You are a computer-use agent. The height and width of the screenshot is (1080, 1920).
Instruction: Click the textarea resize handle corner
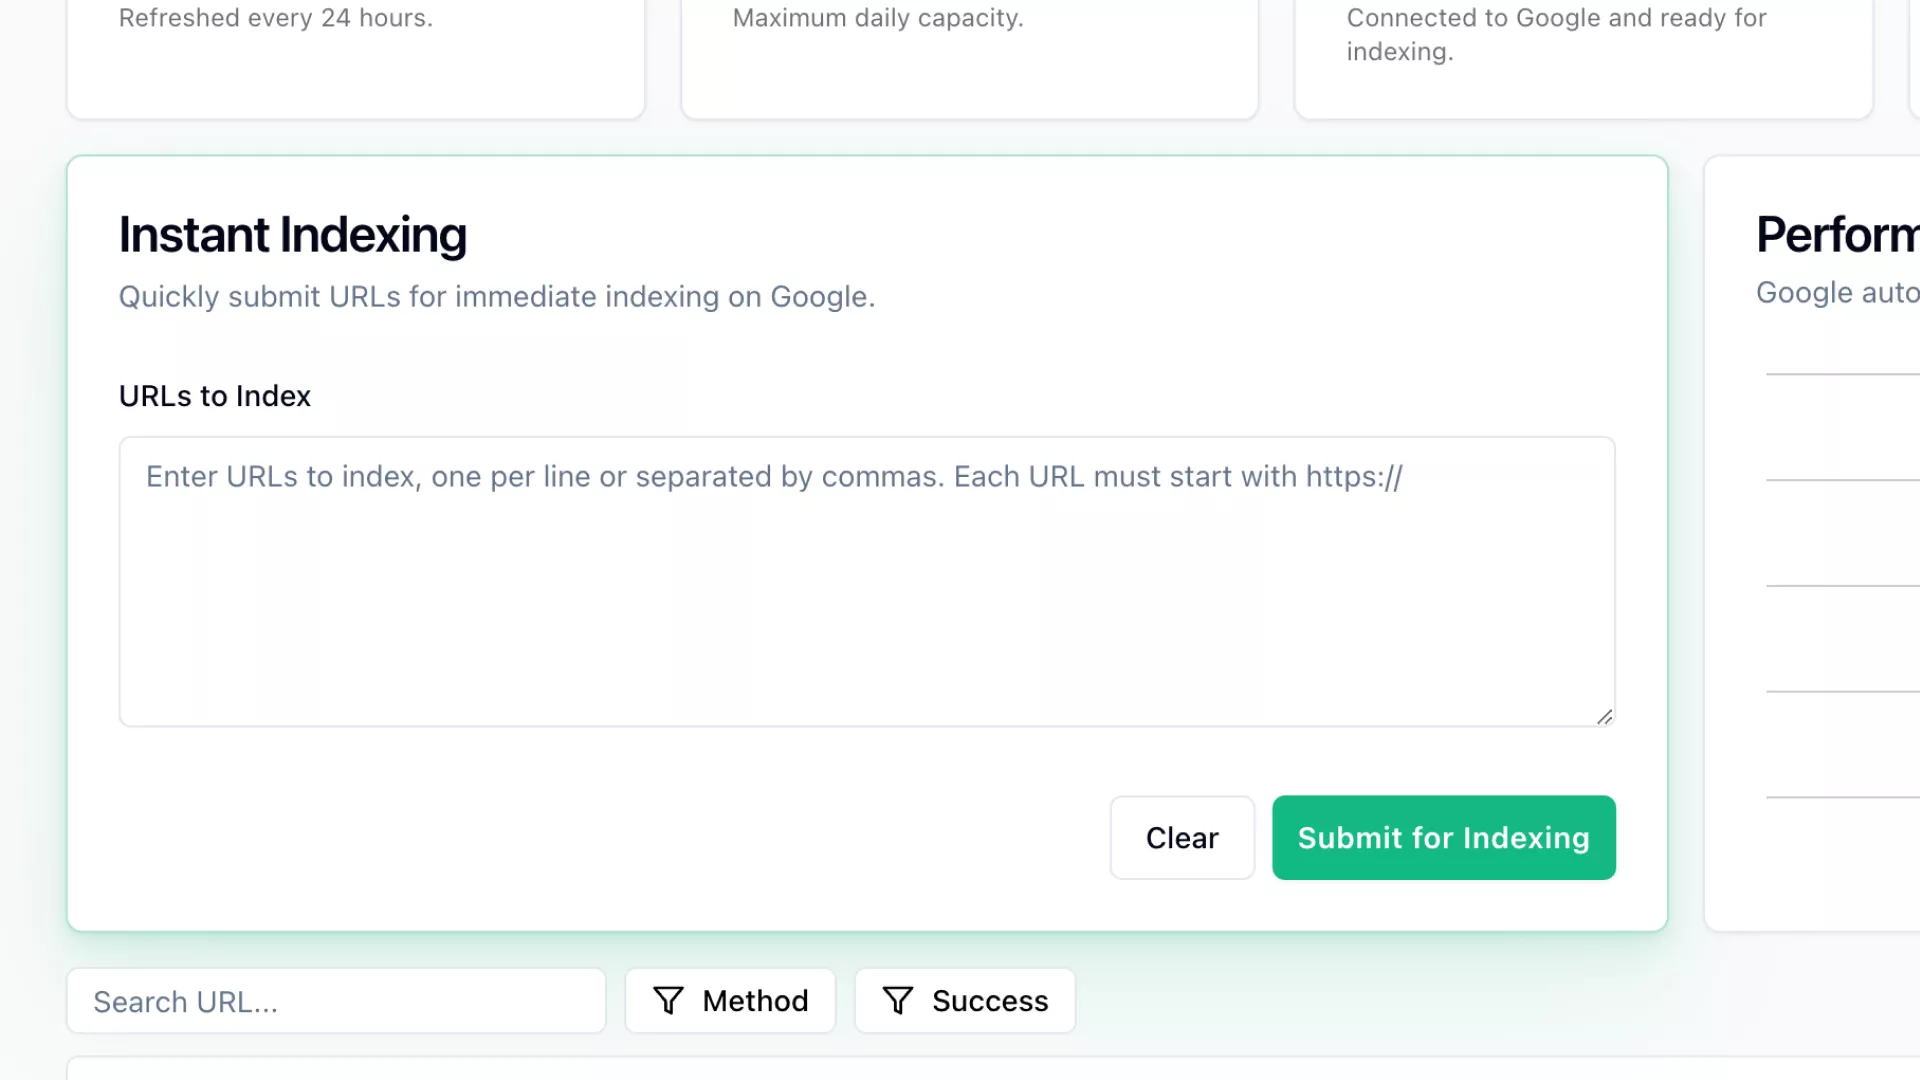point(1604,716)
